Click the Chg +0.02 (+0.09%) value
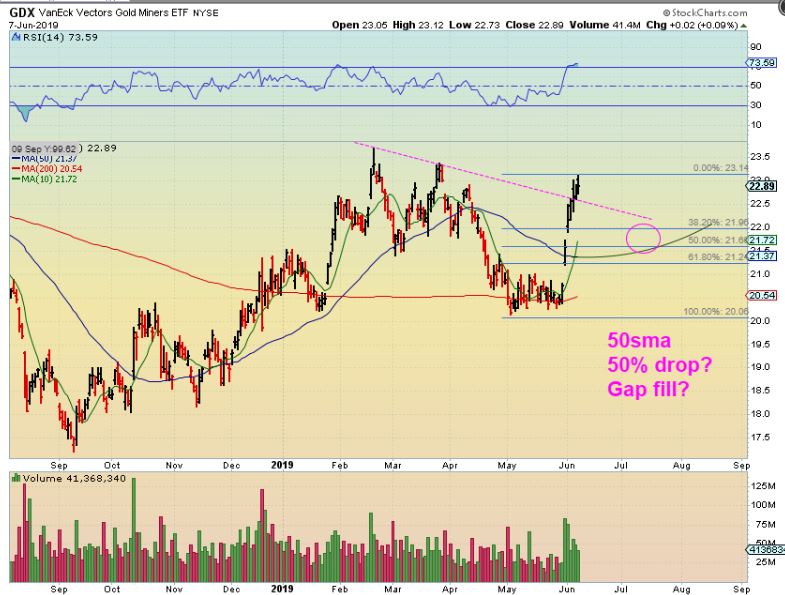Screen dimensions: 785x595 point(692,25)
